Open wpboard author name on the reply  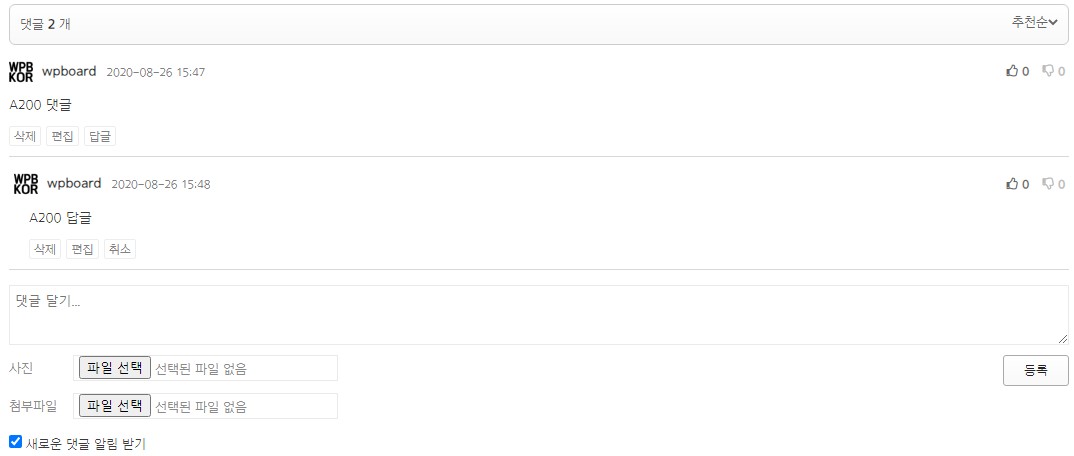click(74, 183)
